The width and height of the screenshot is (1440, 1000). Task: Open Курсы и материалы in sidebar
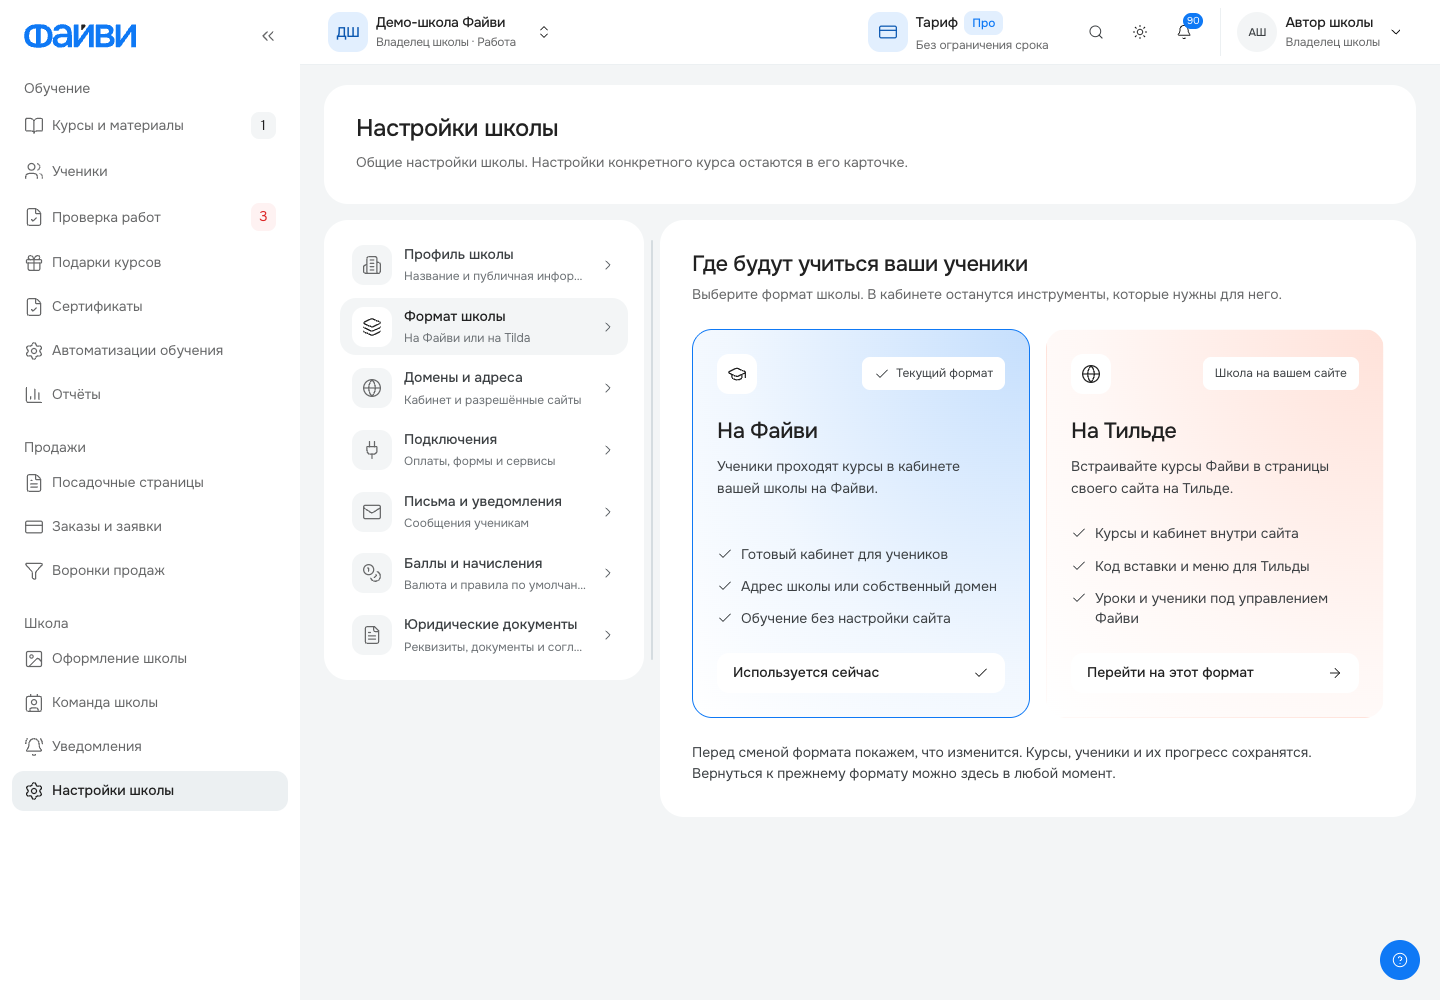[x=150, y=126]
